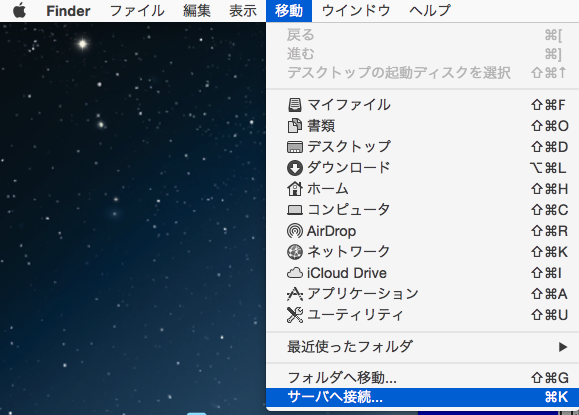Image resolution: width=579 pixels, height=415 pixels.
Task: Open the Finder menu
Action: 68,11
